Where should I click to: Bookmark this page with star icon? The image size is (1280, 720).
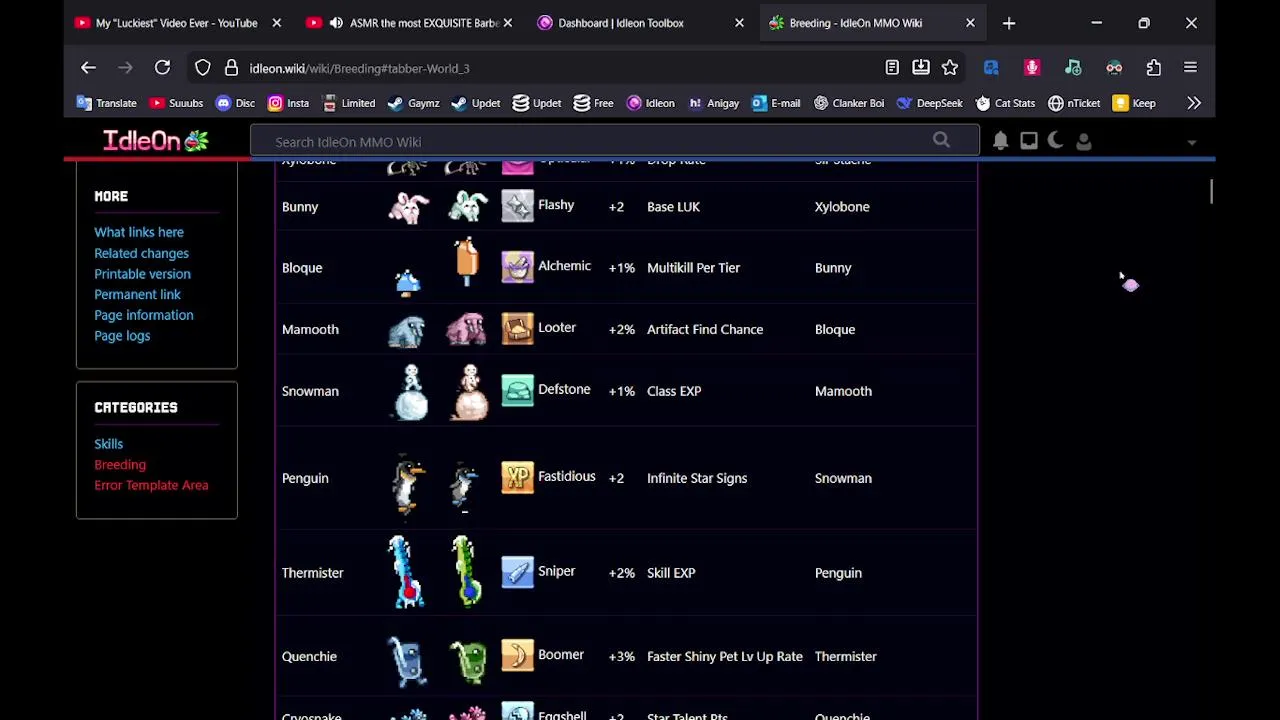(950, 68)
